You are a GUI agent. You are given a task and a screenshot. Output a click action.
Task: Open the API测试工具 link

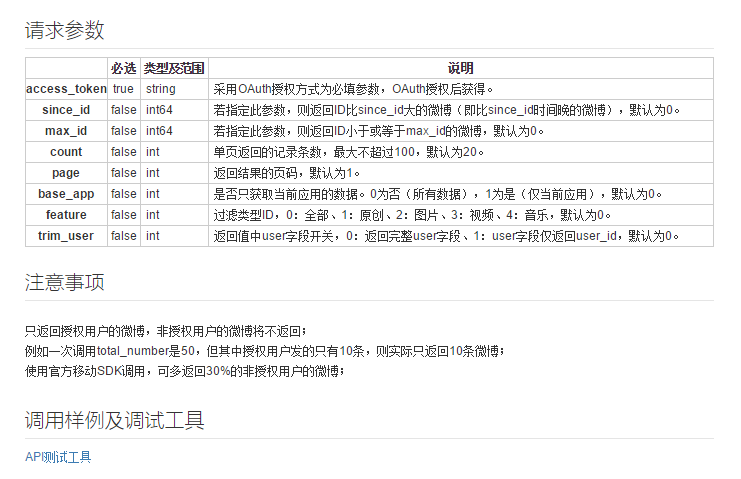[58, 457]
